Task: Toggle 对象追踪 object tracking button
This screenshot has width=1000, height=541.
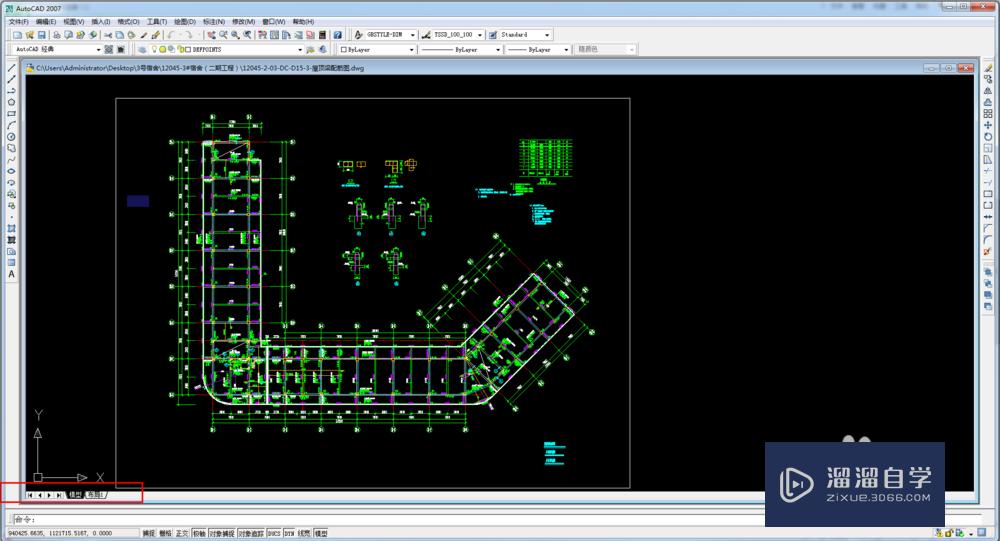Action: coord(251,533)
